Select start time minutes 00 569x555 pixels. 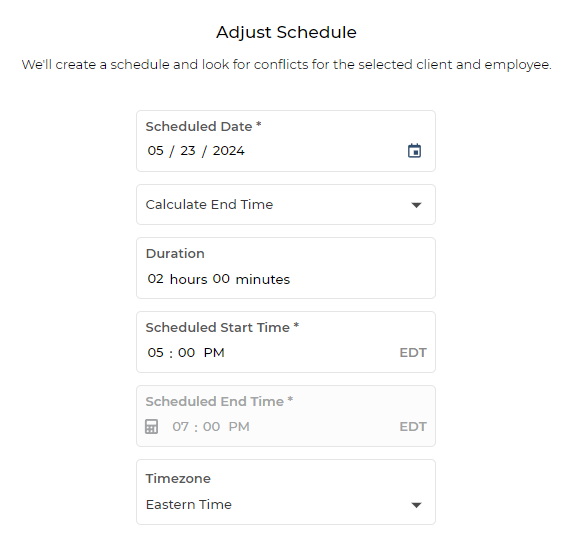[187, 352]
